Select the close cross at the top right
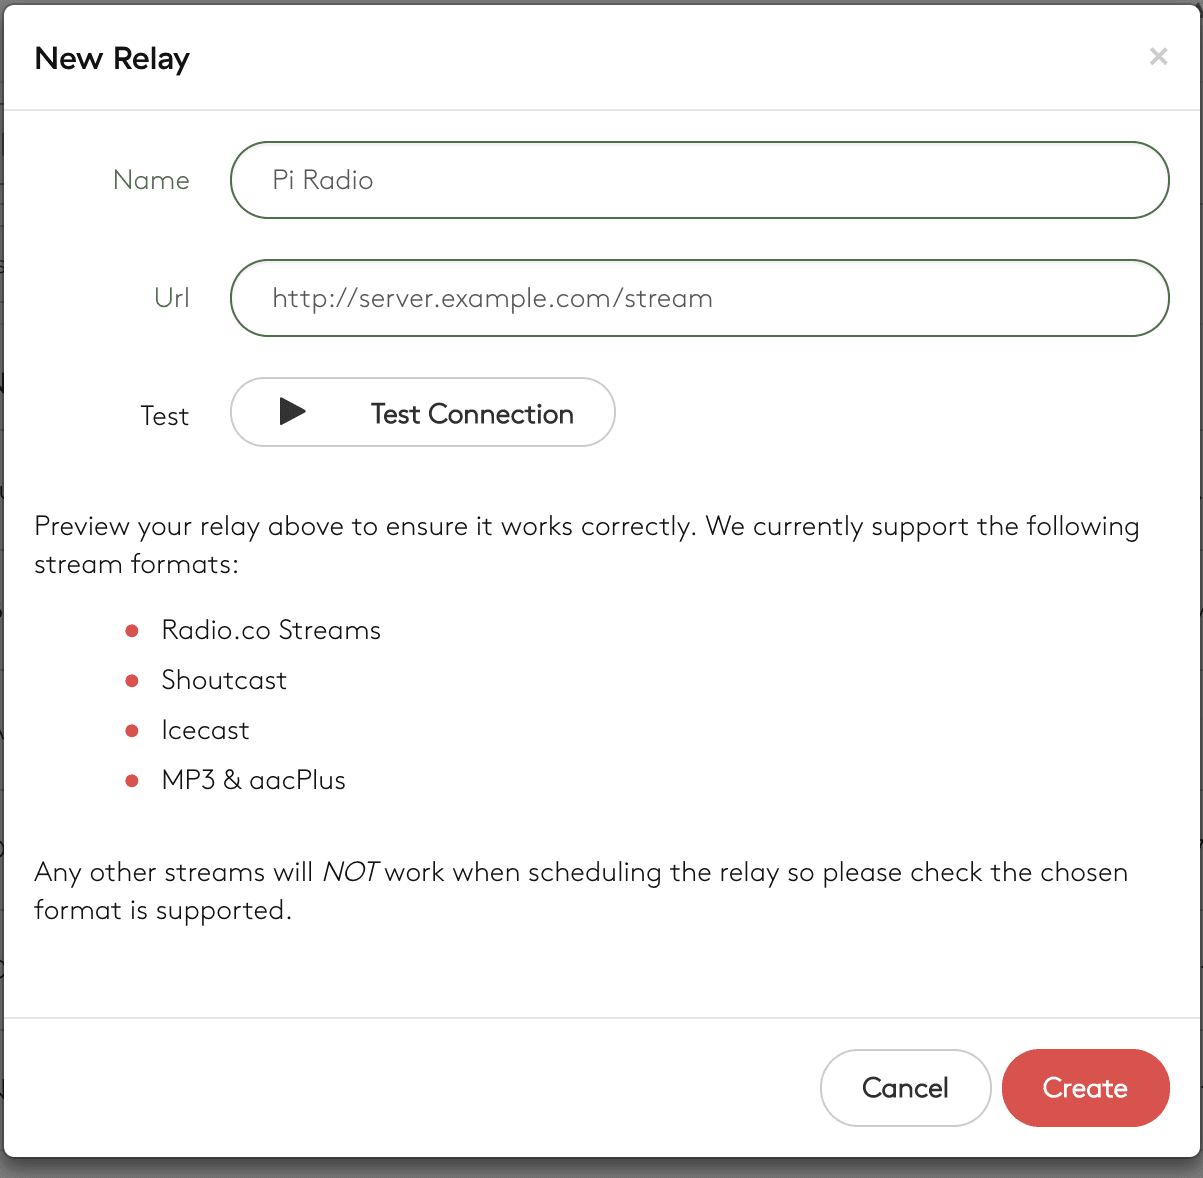 pyautogui.click(x=1158, y=56)
